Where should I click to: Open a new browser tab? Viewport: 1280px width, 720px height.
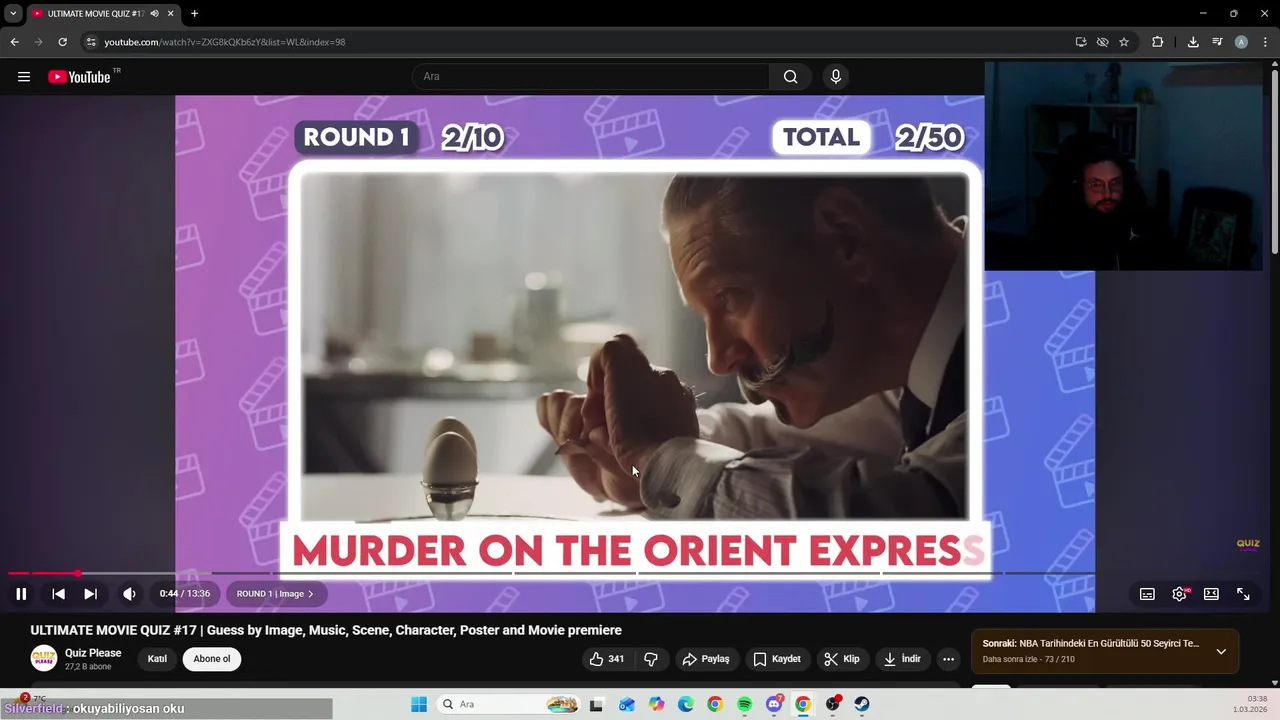194,13
